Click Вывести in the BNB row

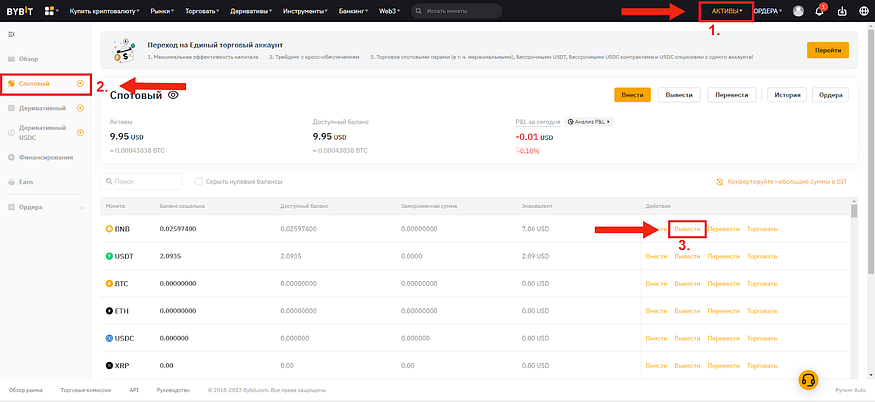(x=687, y=229)
